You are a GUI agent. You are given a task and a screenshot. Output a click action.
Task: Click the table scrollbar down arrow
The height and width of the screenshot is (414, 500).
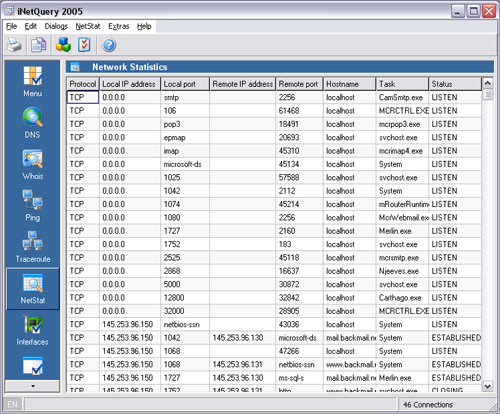tap(488, 386)
